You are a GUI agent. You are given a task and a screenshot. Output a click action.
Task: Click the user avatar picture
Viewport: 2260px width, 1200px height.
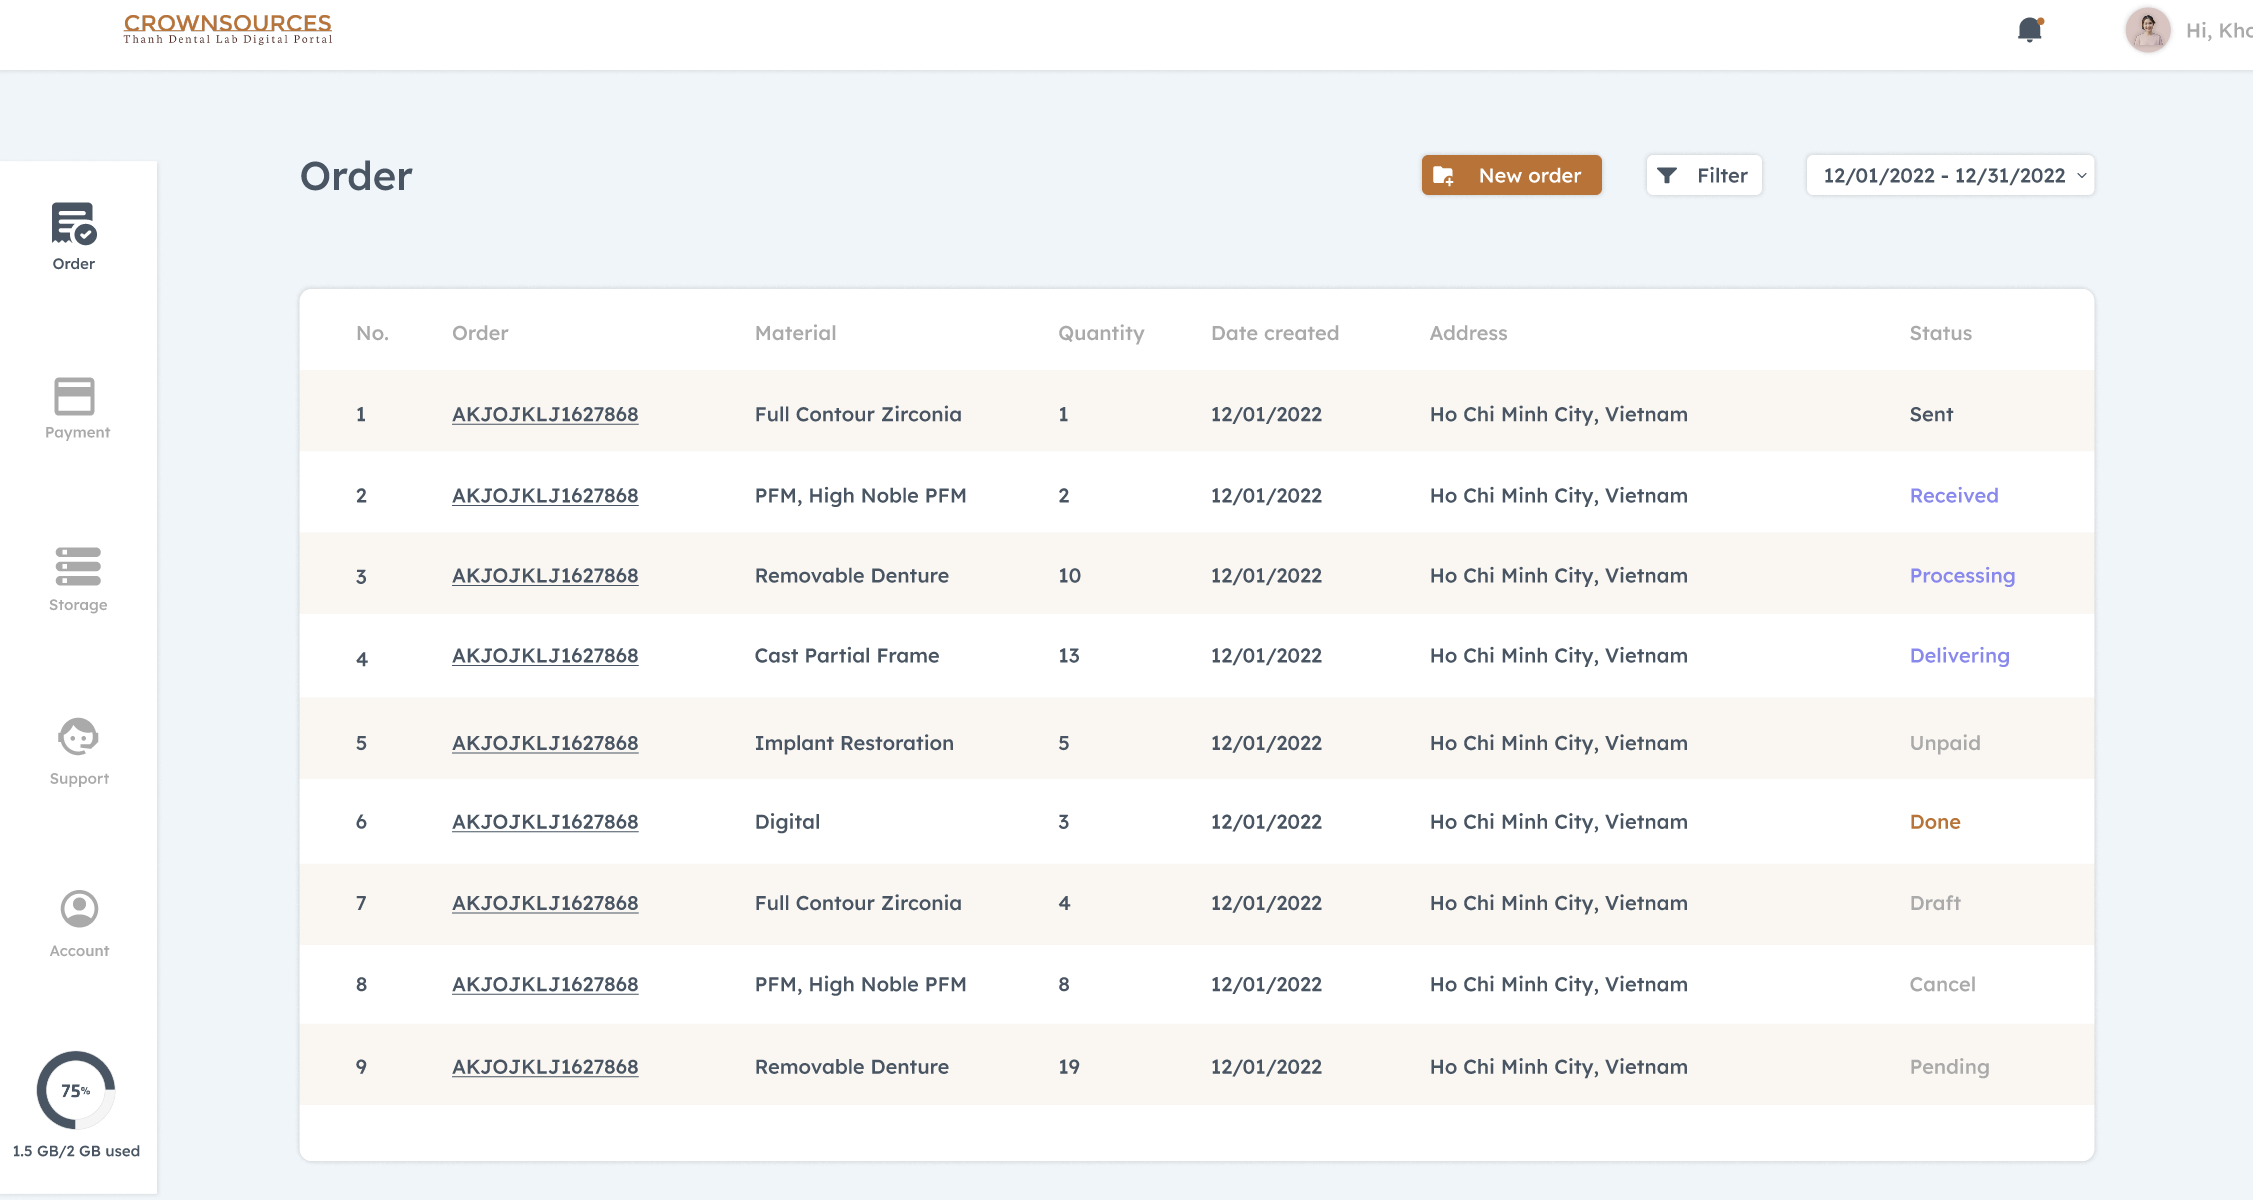(2147, 30)
